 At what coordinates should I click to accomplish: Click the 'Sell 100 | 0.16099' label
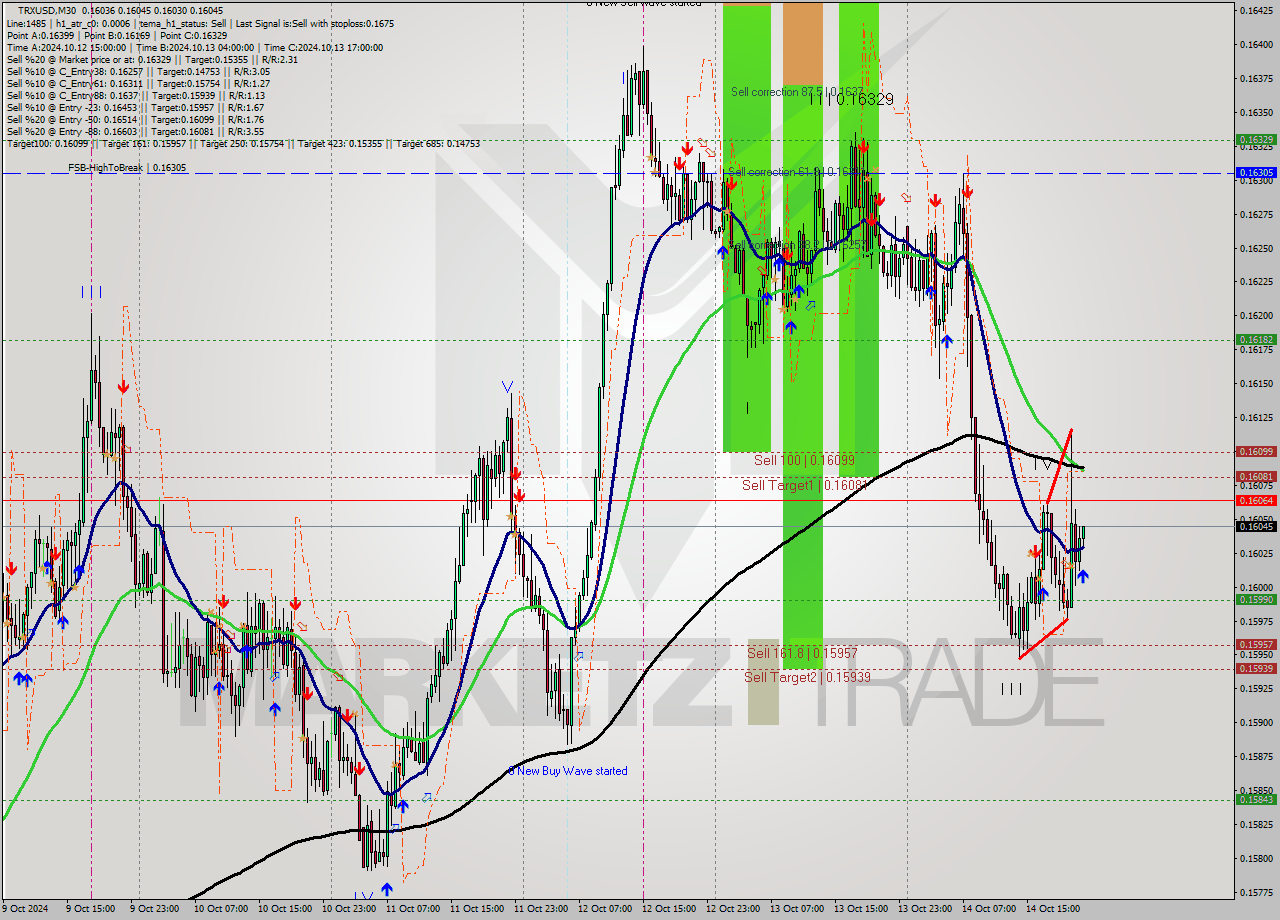804,460
